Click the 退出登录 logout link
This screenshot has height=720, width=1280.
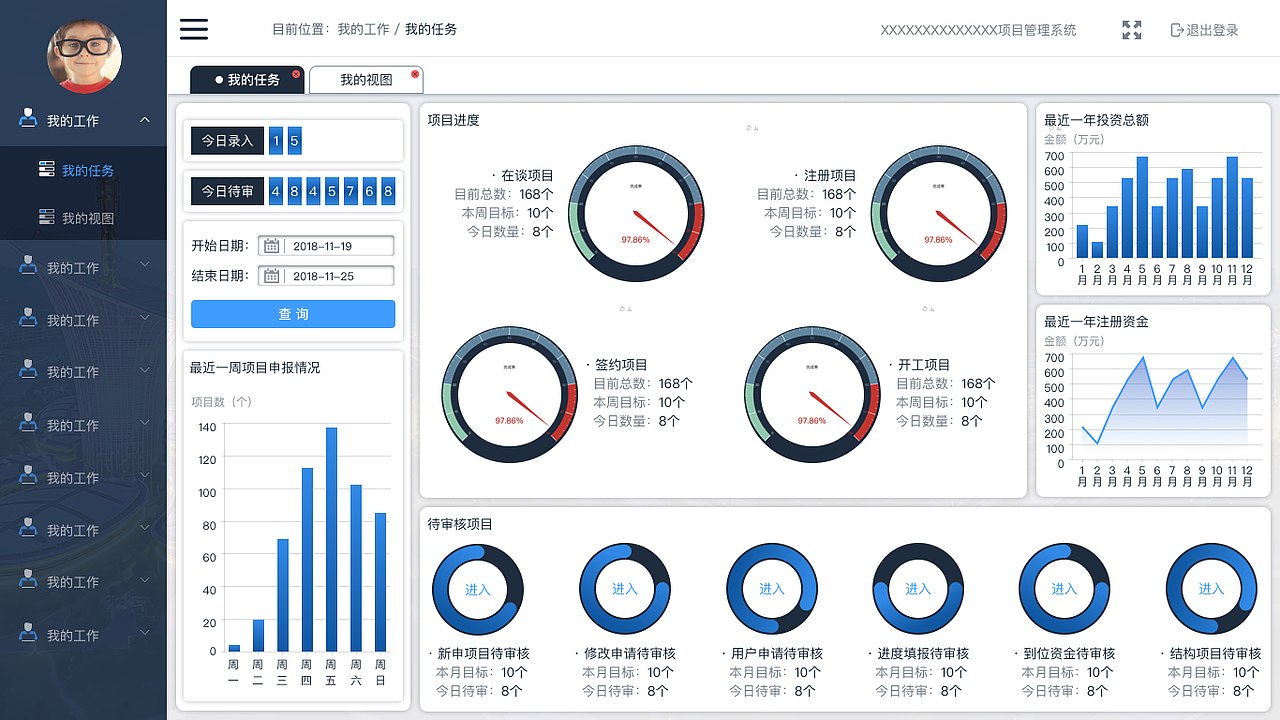coord(1205,30)
